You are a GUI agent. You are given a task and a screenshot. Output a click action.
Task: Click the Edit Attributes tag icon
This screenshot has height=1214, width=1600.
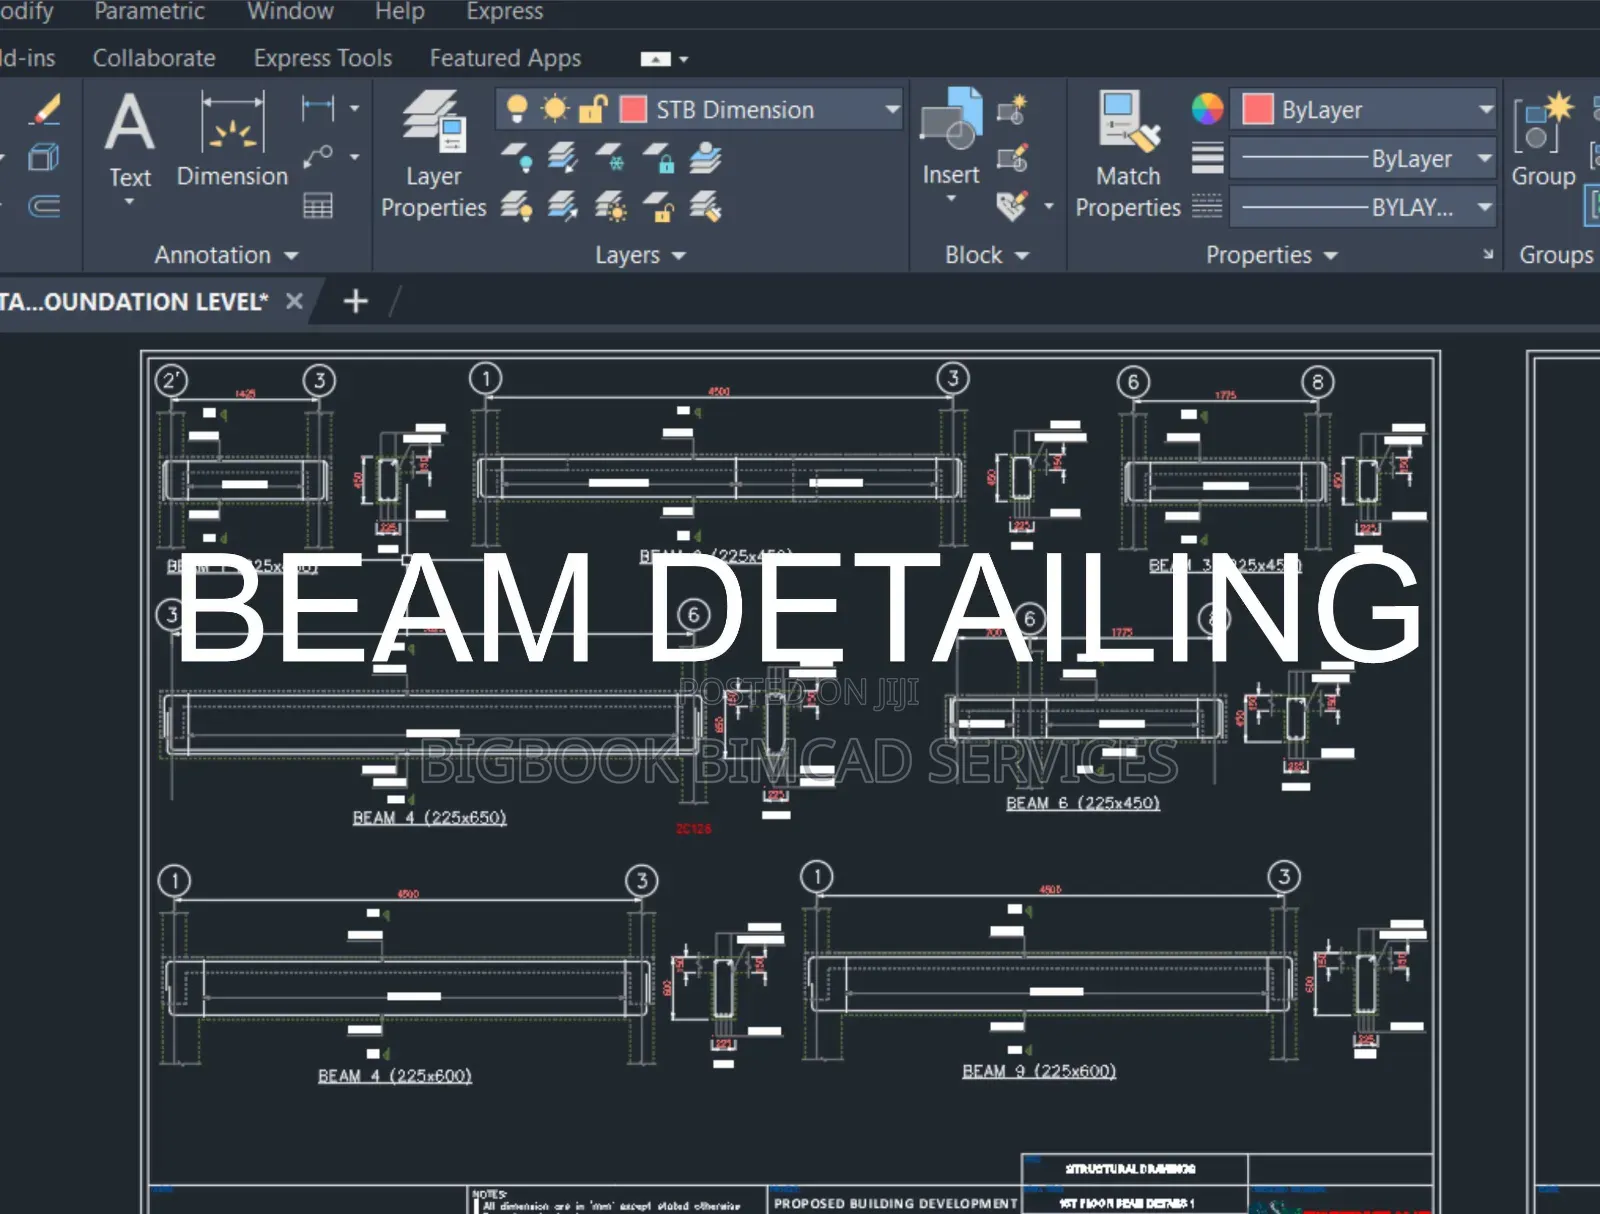(x=1012, y=206)
